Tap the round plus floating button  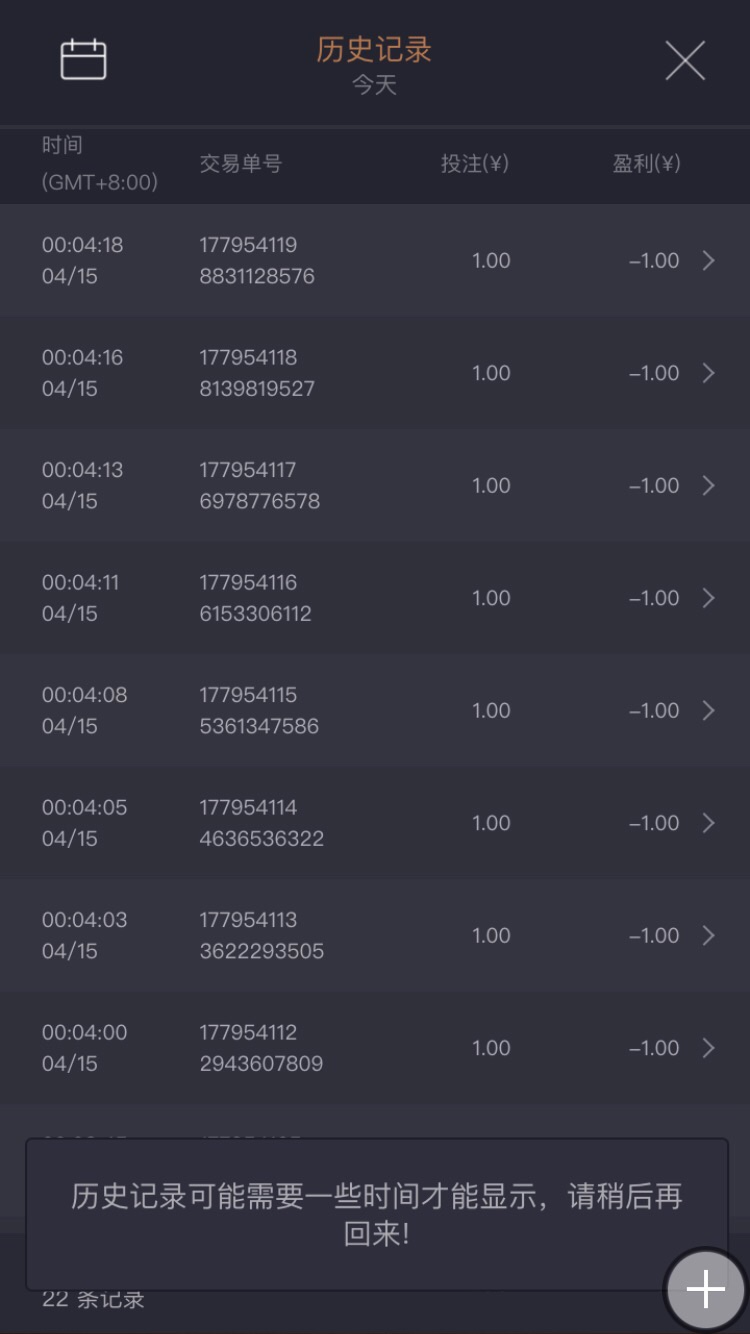click(705, 1289)
